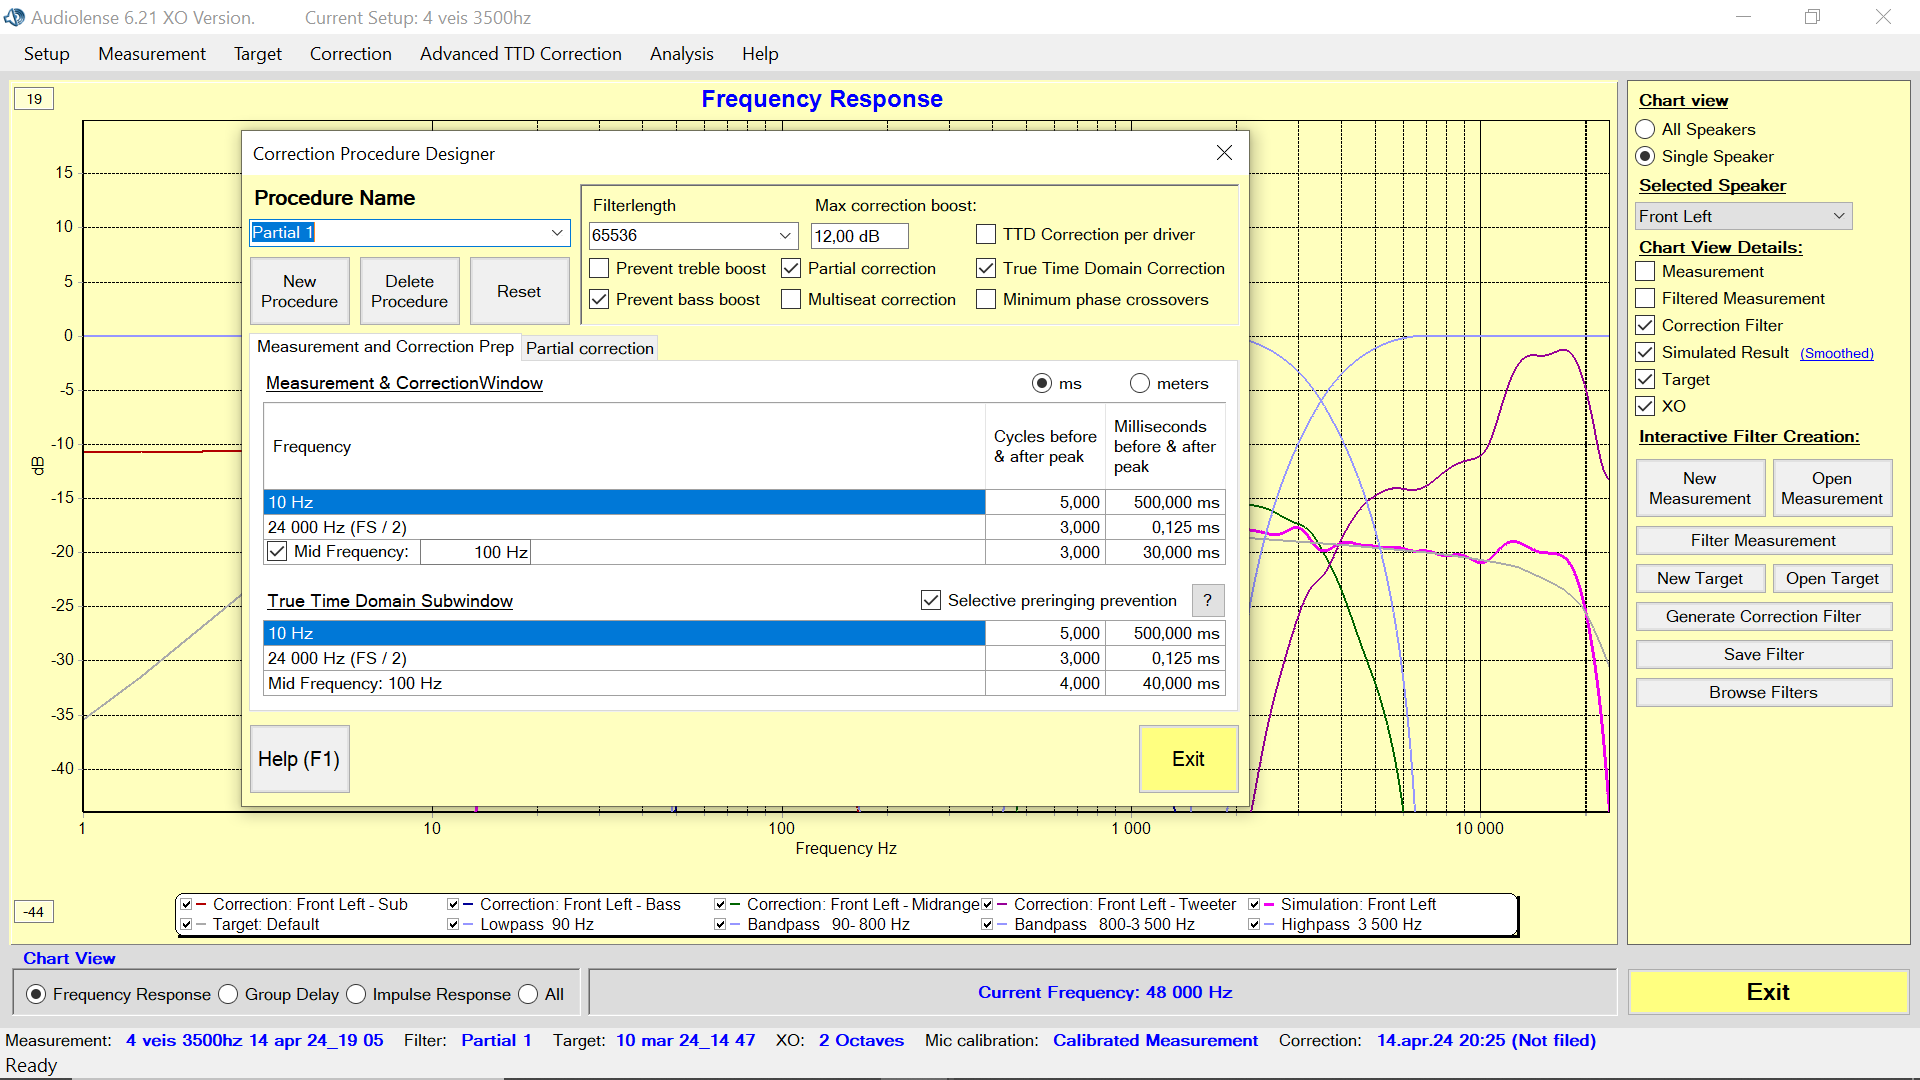This screenshot has width=1920, height=1080.
Task: Click Generate Correction Filter button
Action: pyautogui.click(x=1763, y=616)
